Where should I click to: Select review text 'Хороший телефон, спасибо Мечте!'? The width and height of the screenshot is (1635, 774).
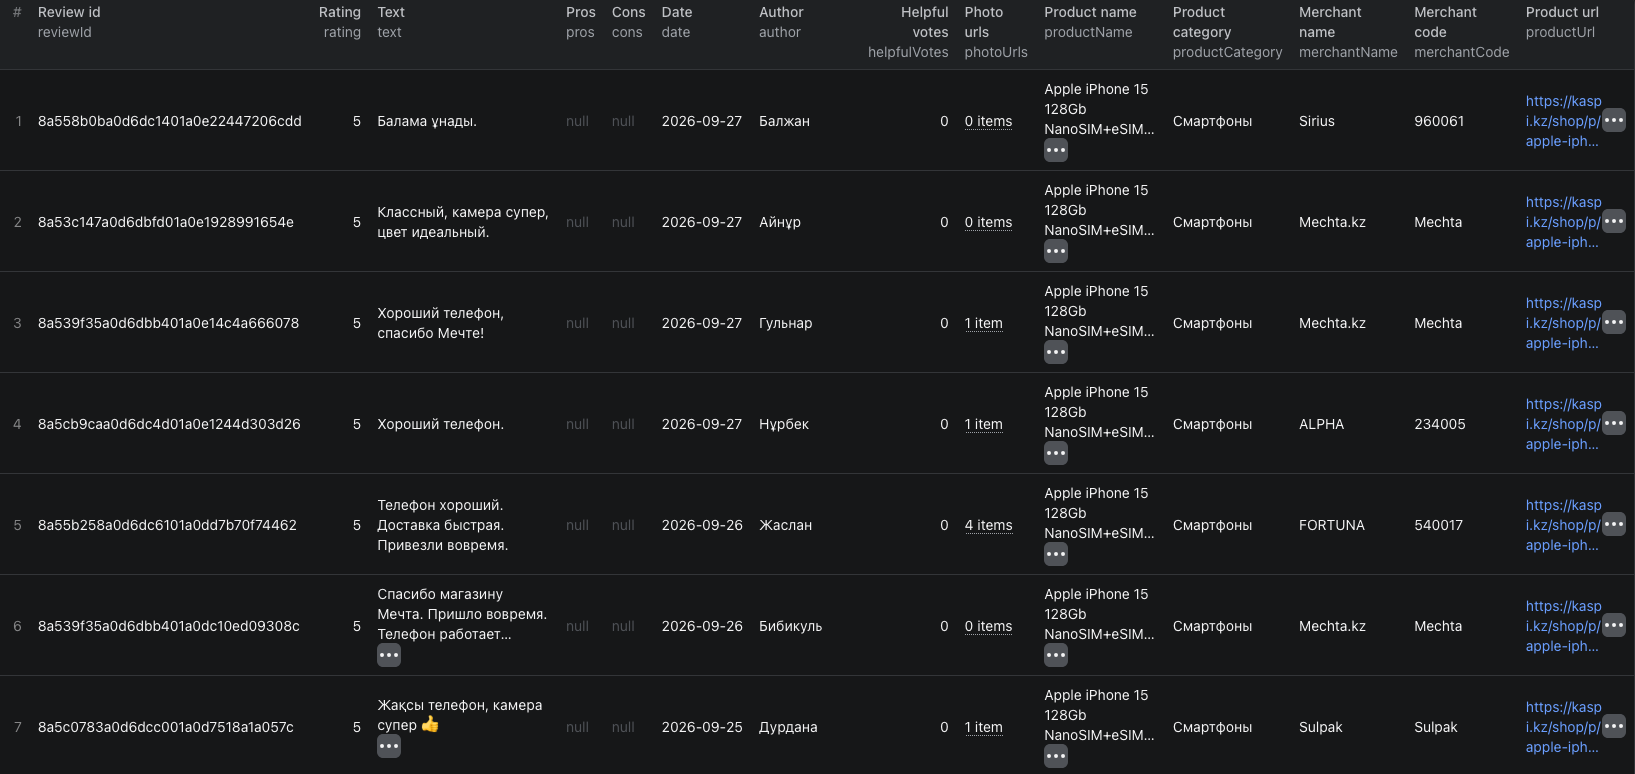tap(440, 323)
